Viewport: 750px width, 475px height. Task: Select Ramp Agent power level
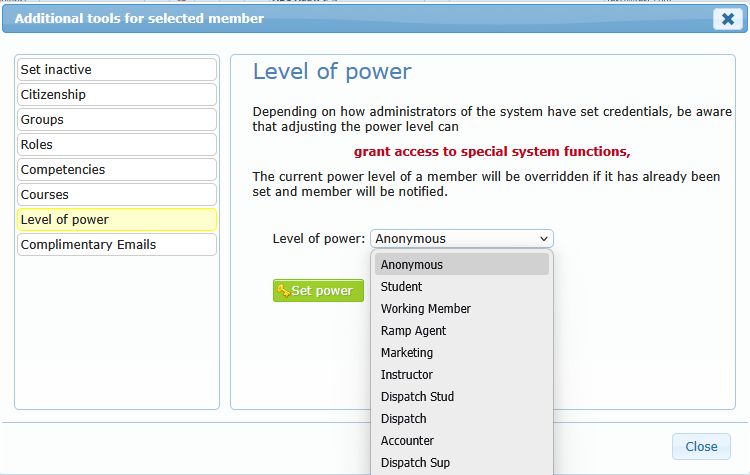click(461, 331)
